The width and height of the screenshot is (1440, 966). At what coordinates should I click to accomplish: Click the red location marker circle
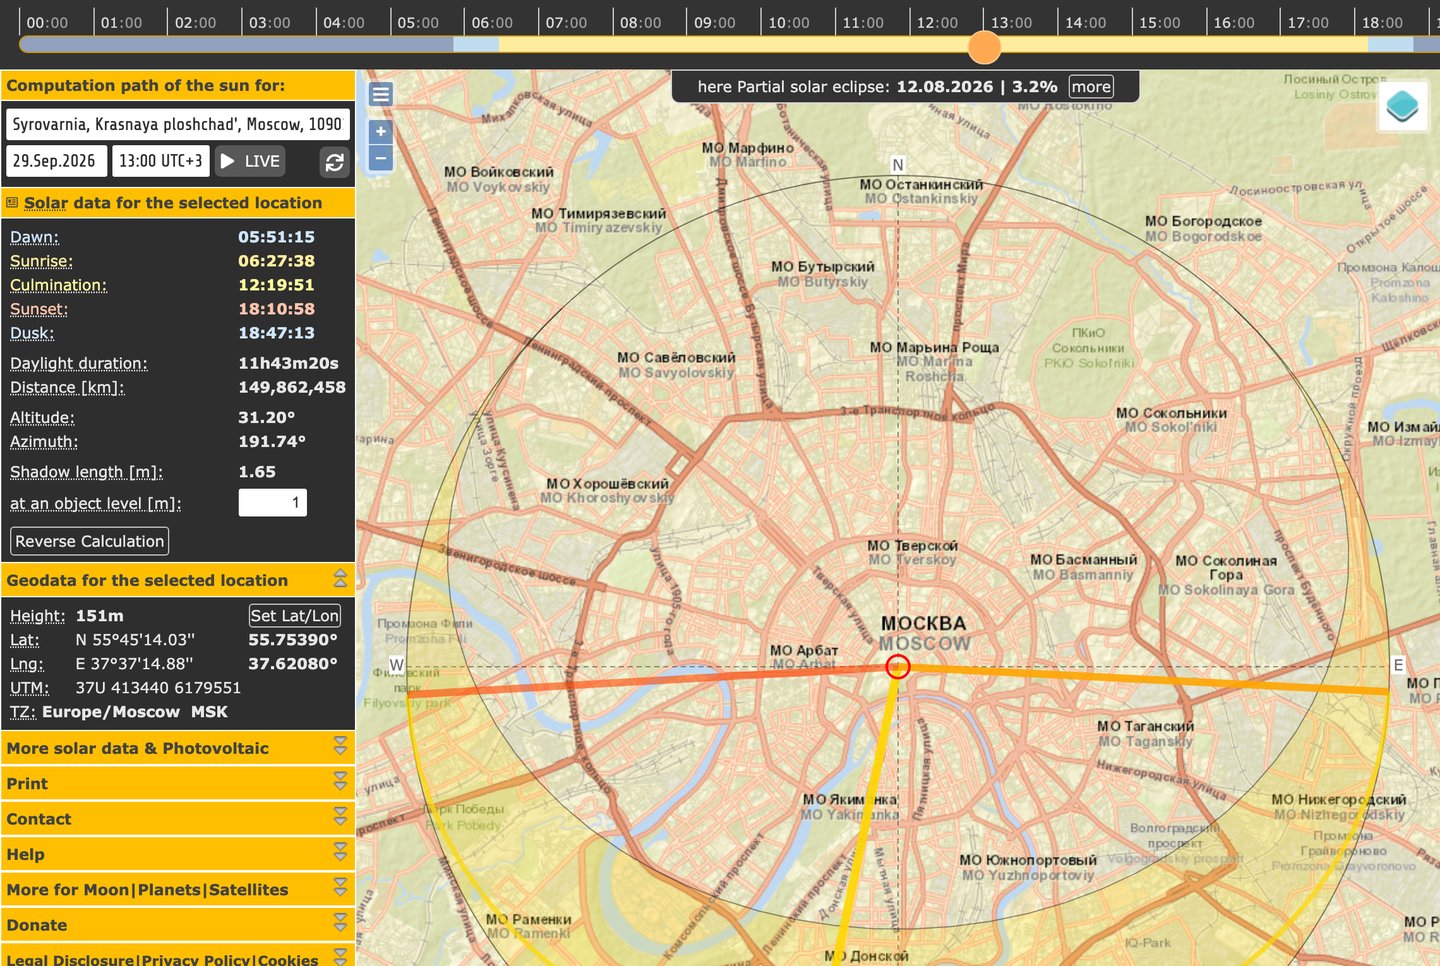click(898, 666)
